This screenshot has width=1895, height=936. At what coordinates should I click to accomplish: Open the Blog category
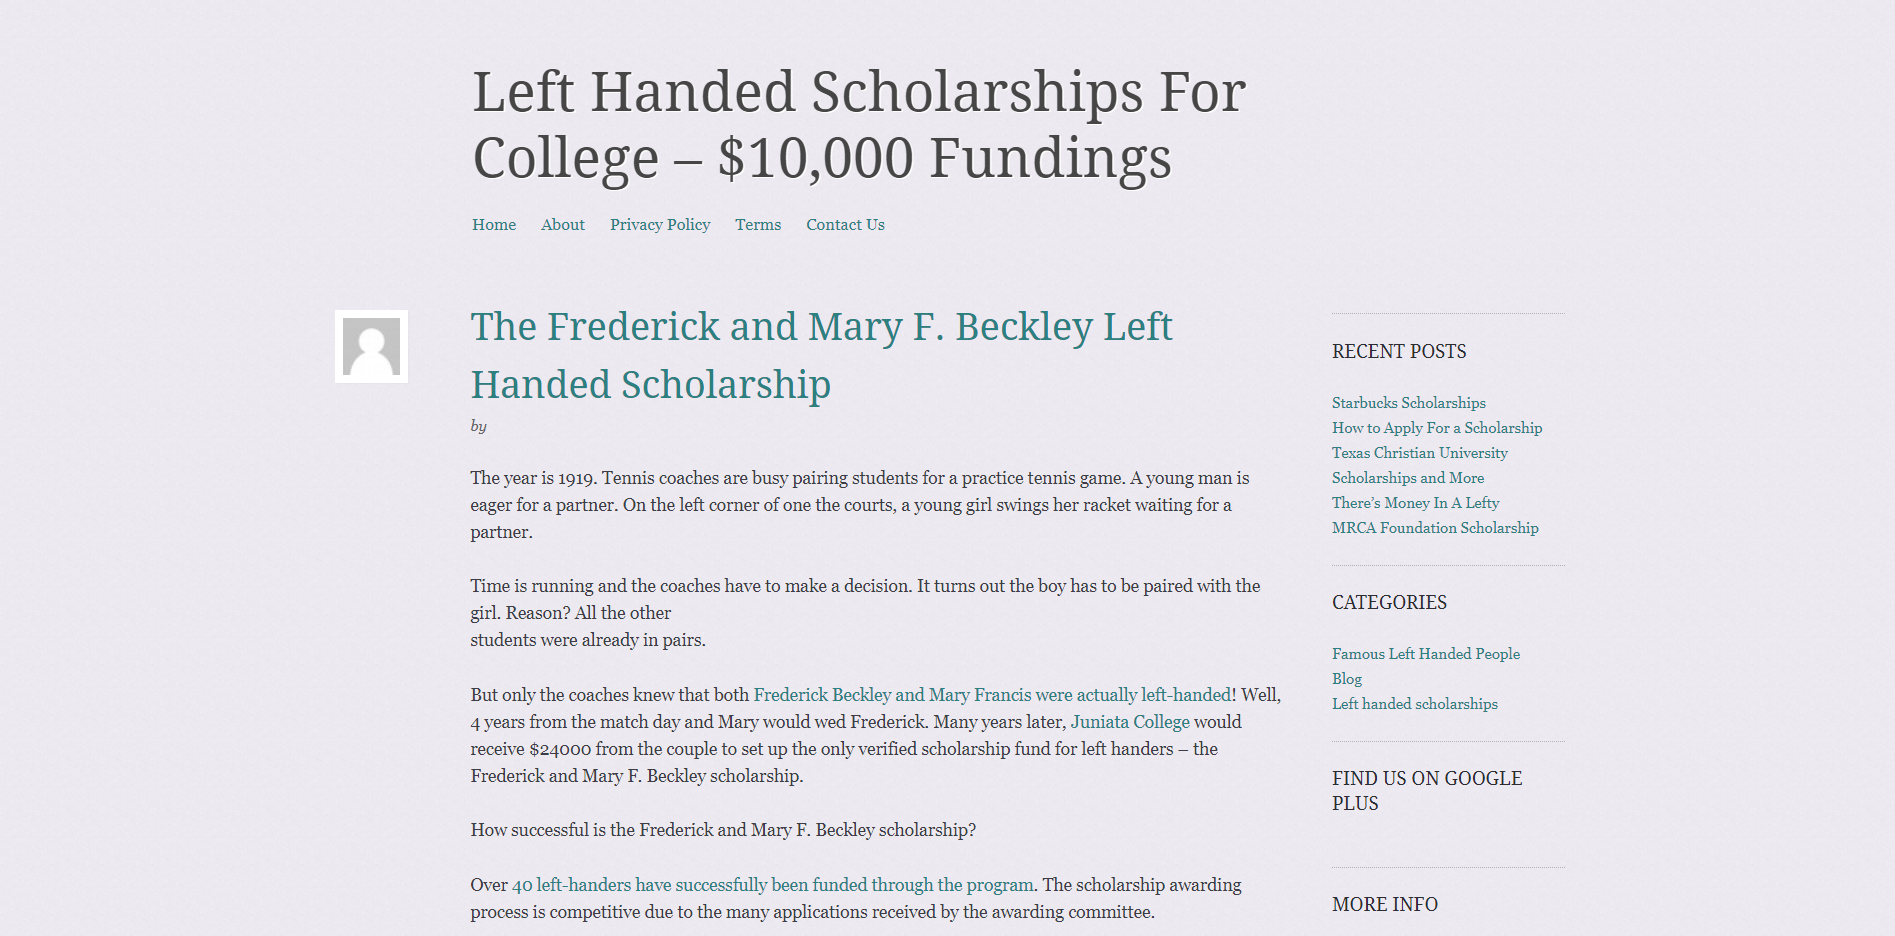1345,679
